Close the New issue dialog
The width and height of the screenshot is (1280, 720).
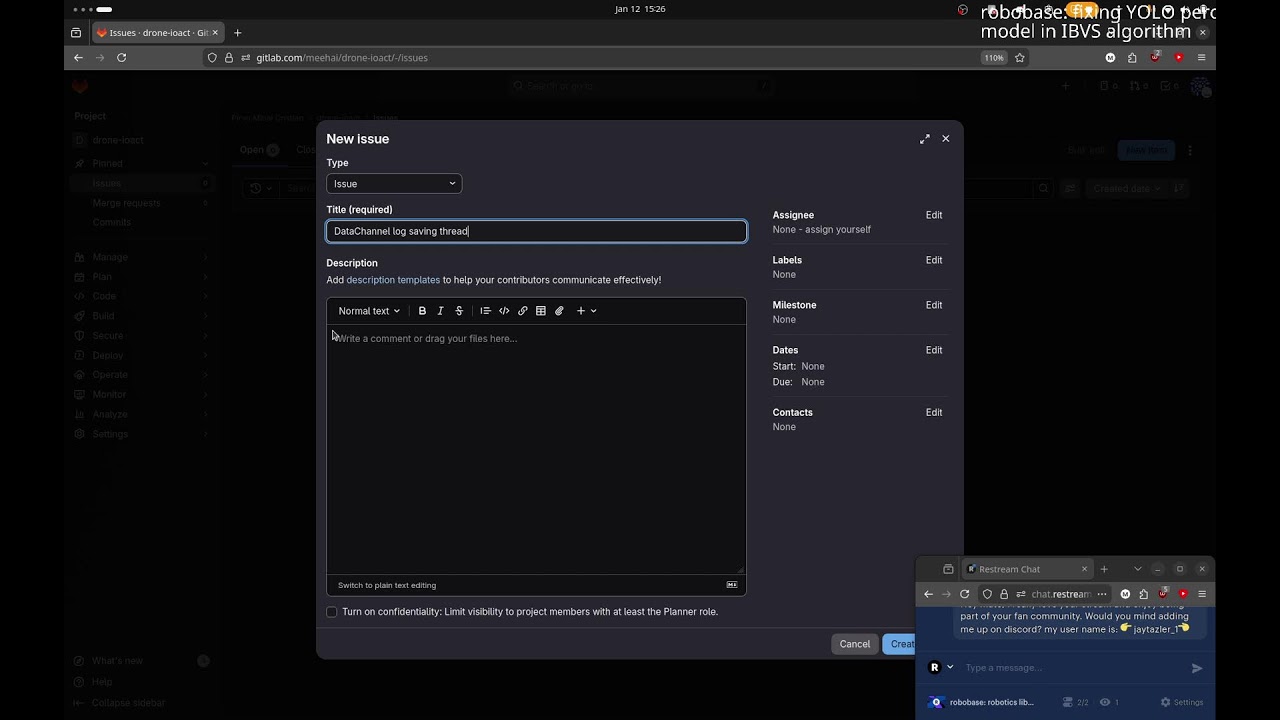(946, 139)
